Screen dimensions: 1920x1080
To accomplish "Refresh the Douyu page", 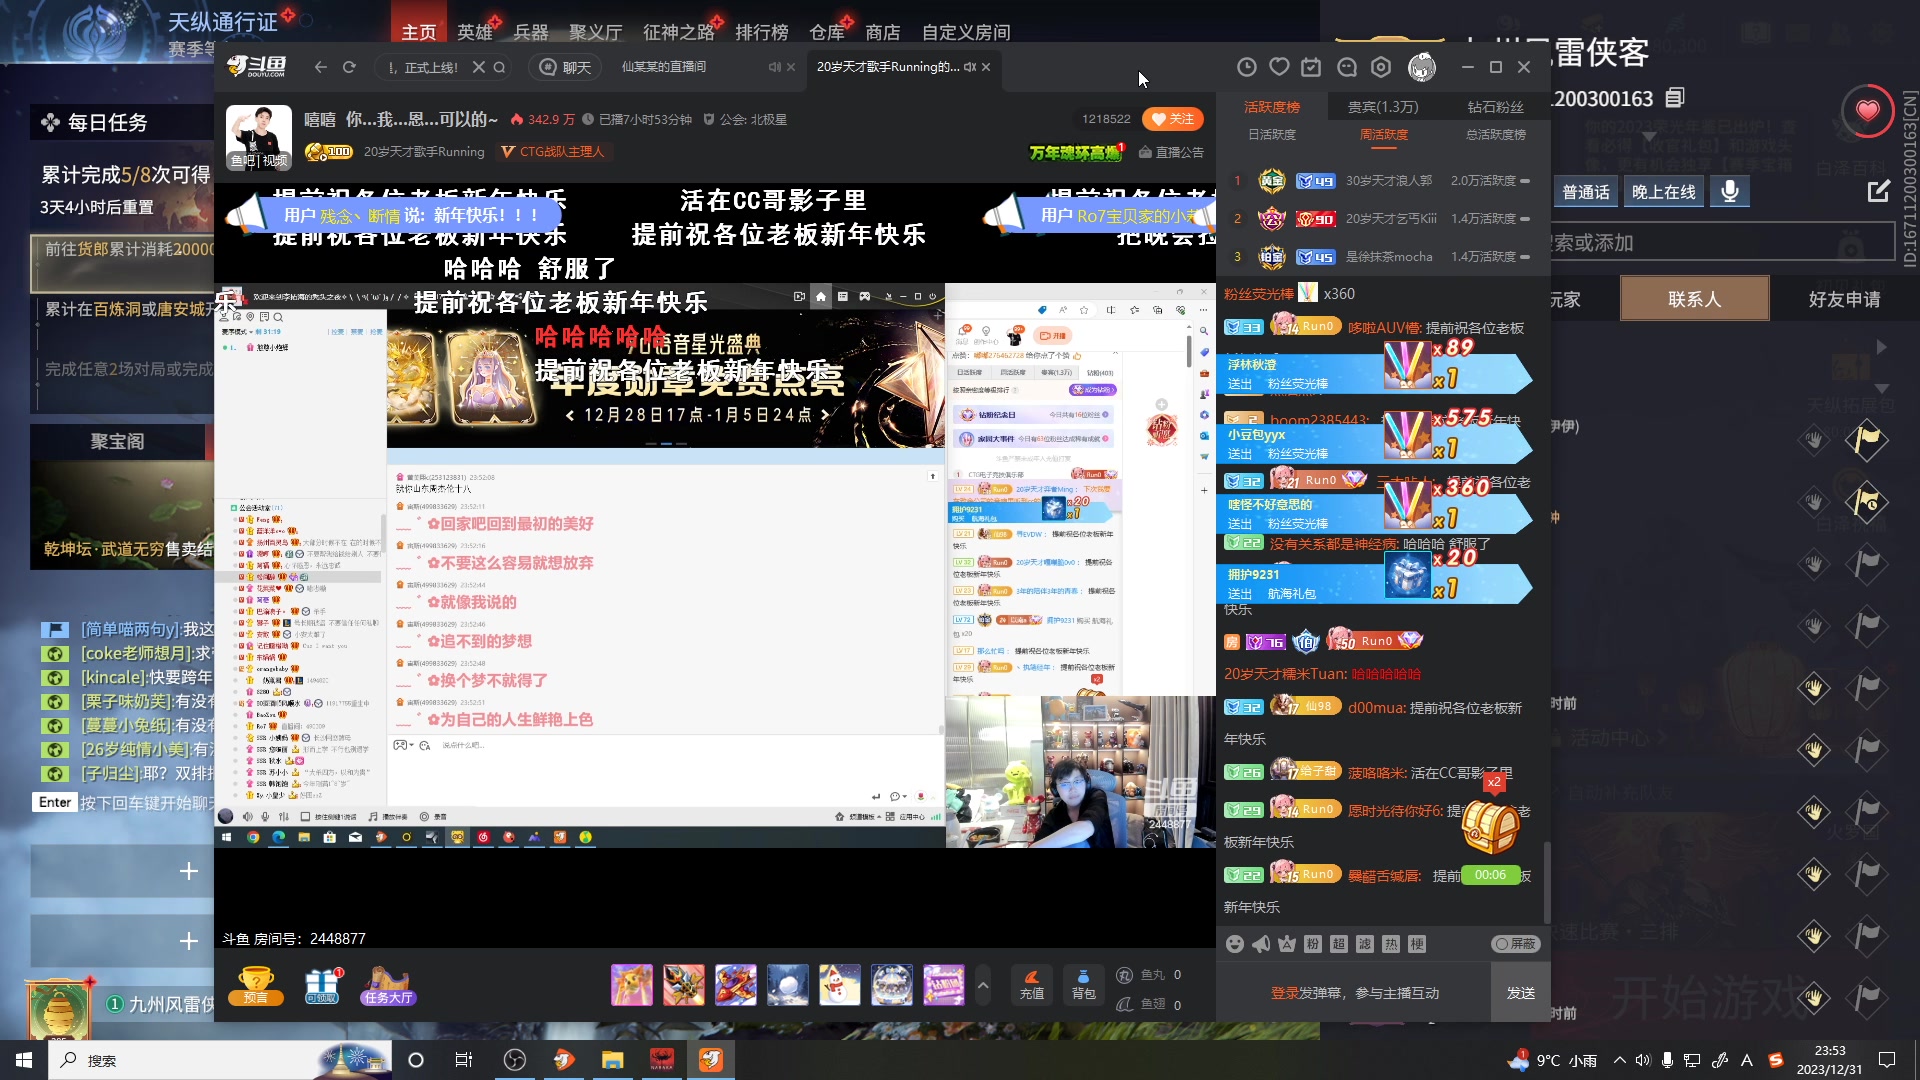I will (x=349, y=67).
